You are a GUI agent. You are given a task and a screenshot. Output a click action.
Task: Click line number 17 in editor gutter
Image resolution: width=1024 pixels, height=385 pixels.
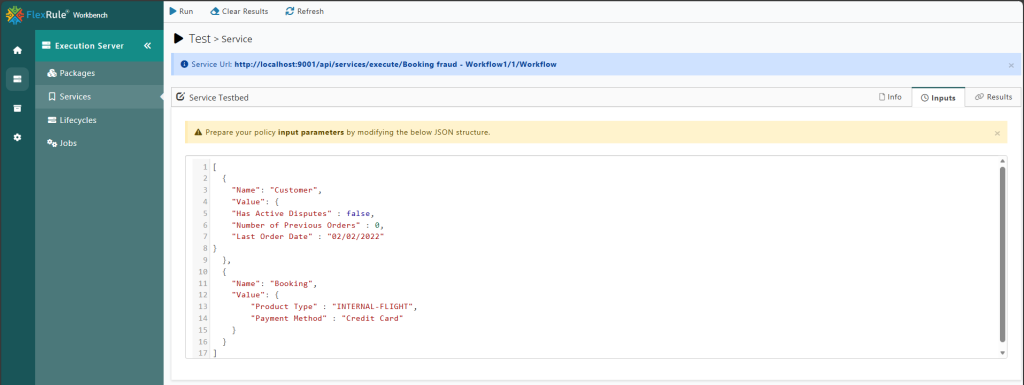pos(203,353)
